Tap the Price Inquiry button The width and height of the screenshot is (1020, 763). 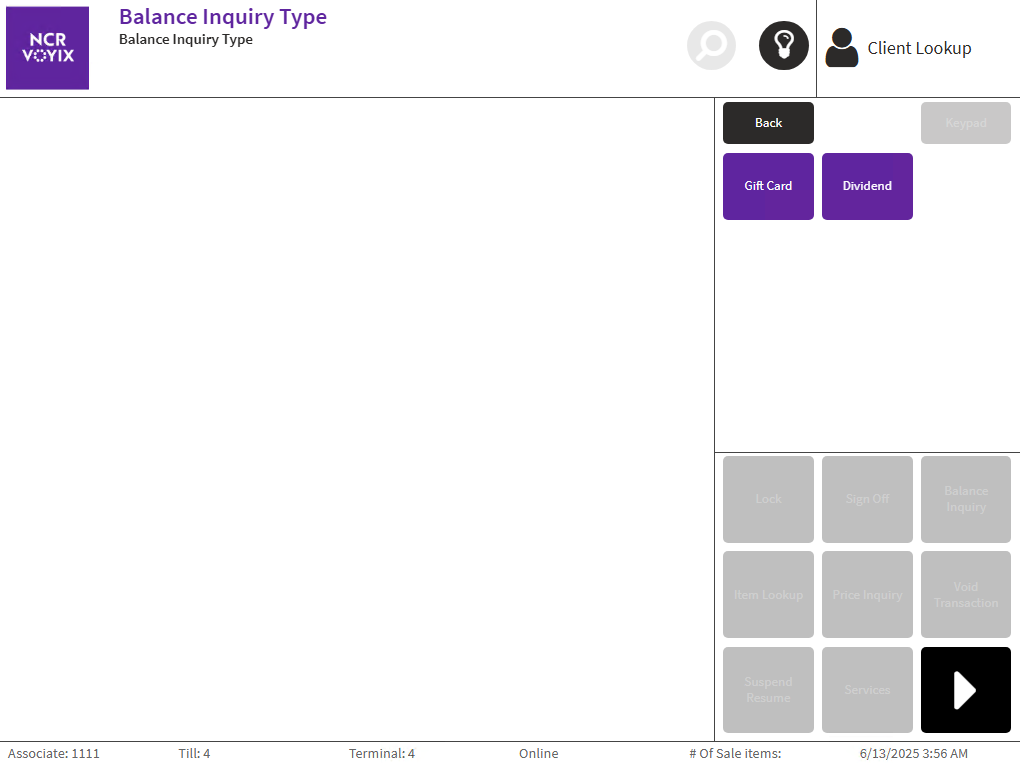(867, 595)
